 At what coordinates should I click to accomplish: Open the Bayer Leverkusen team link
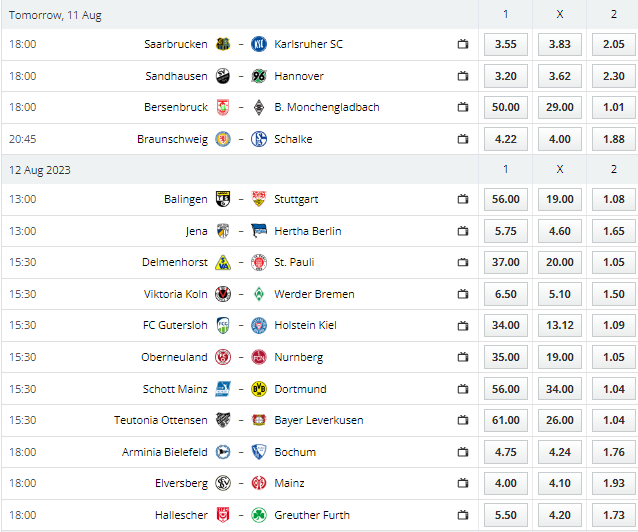click(x=319, y=420)
